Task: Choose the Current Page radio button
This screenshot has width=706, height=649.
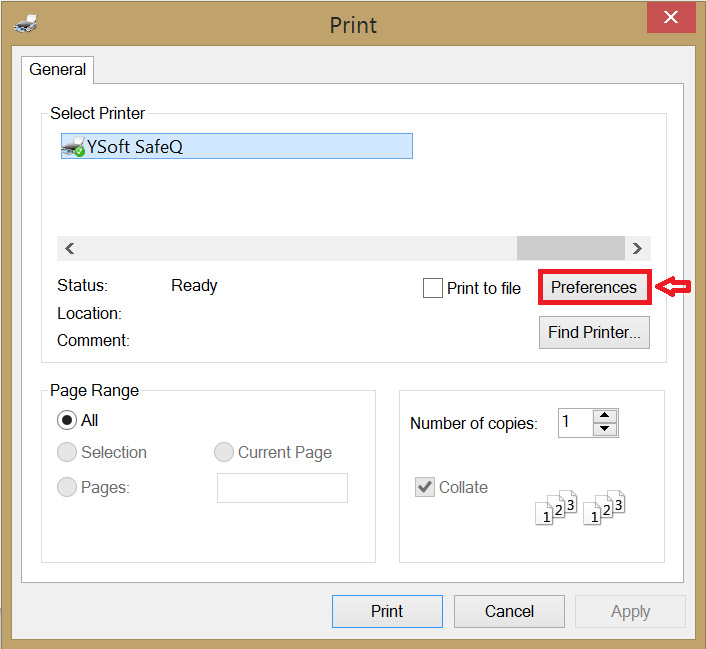Action: tap(224, 453)
